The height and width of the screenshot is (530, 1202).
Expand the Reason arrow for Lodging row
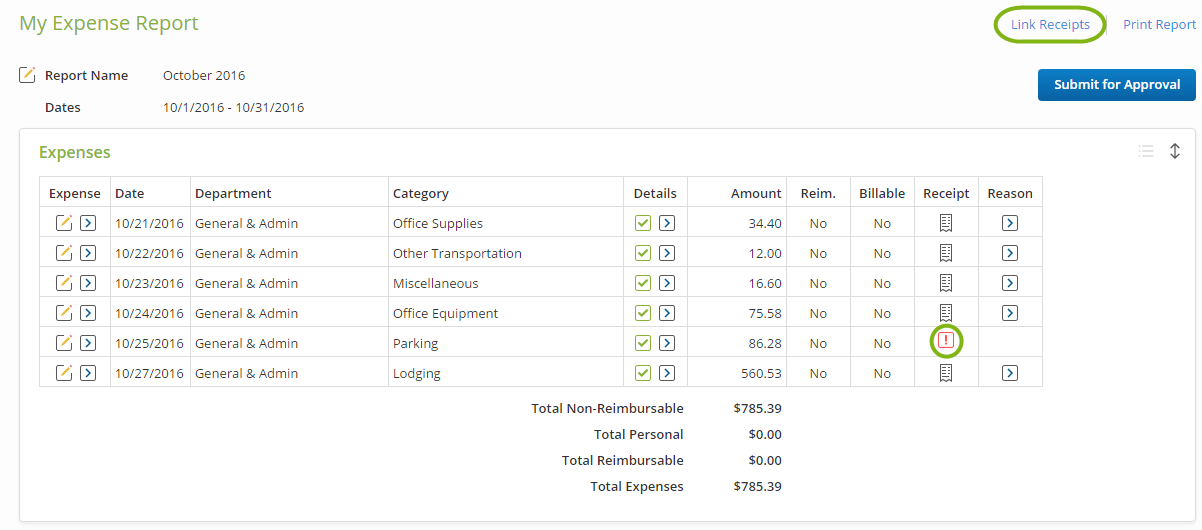[1010, 373]
